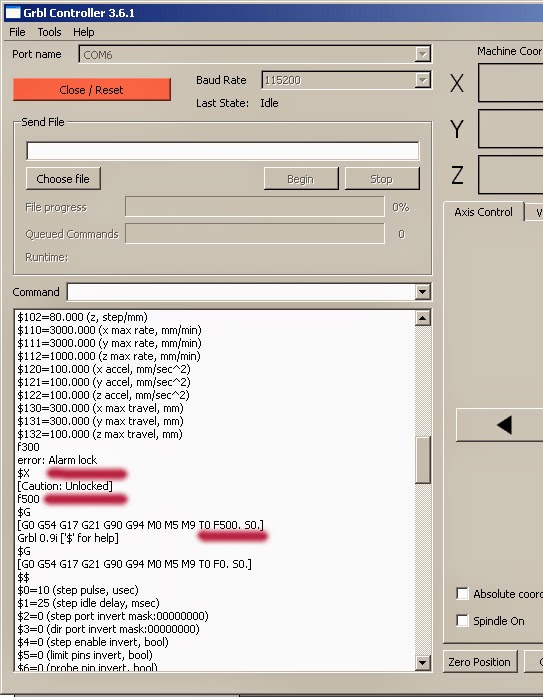Viewport: 543px width, 697px height.
Task: Click the line containing 'T0 F500. S0.'
Action: click(140, 525)
